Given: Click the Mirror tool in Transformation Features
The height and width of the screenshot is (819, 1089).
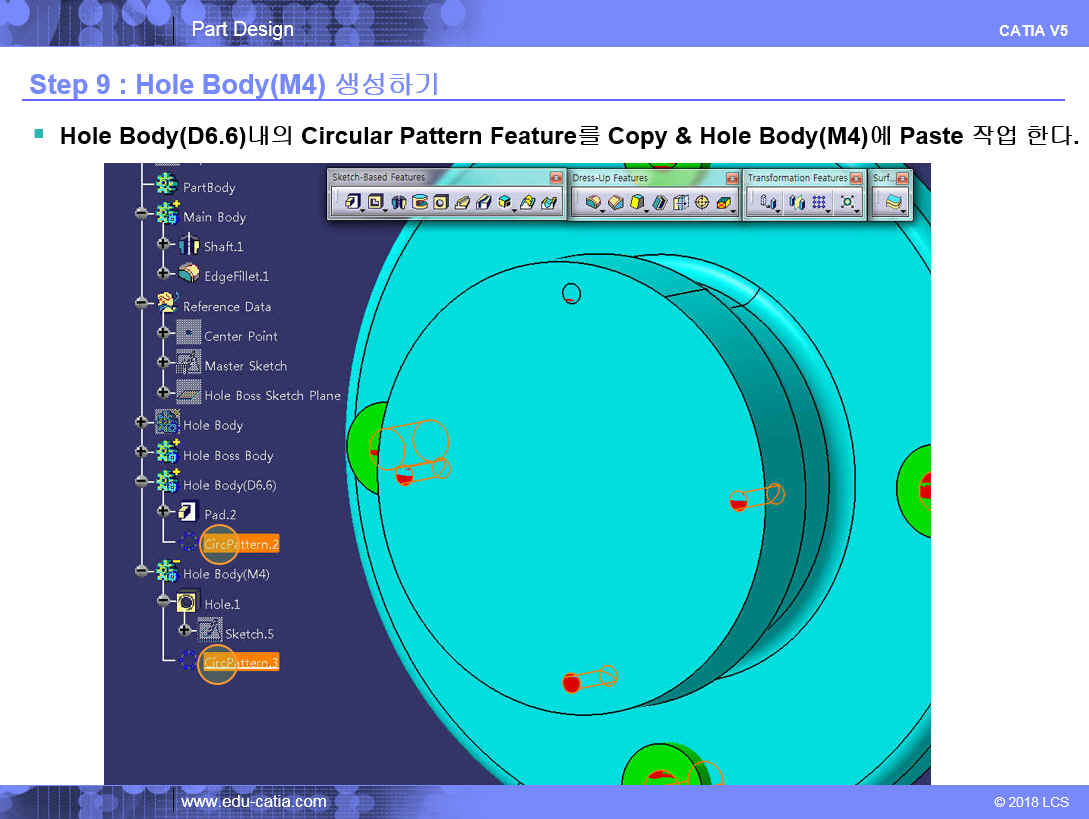Looking at the screenshot, I should point(797,203).
